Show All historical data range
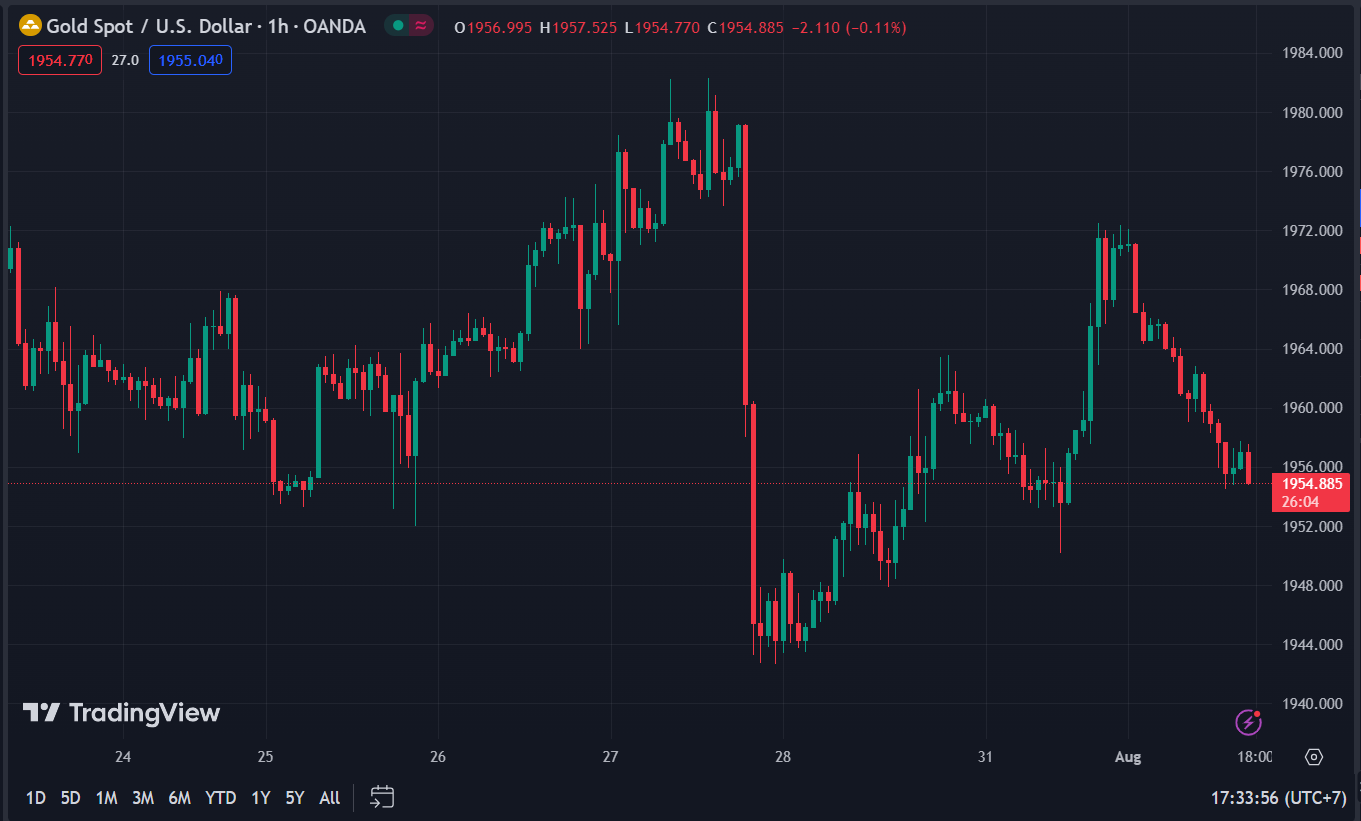The width and height of the screenshot is (1361, 821). [329, 798]
